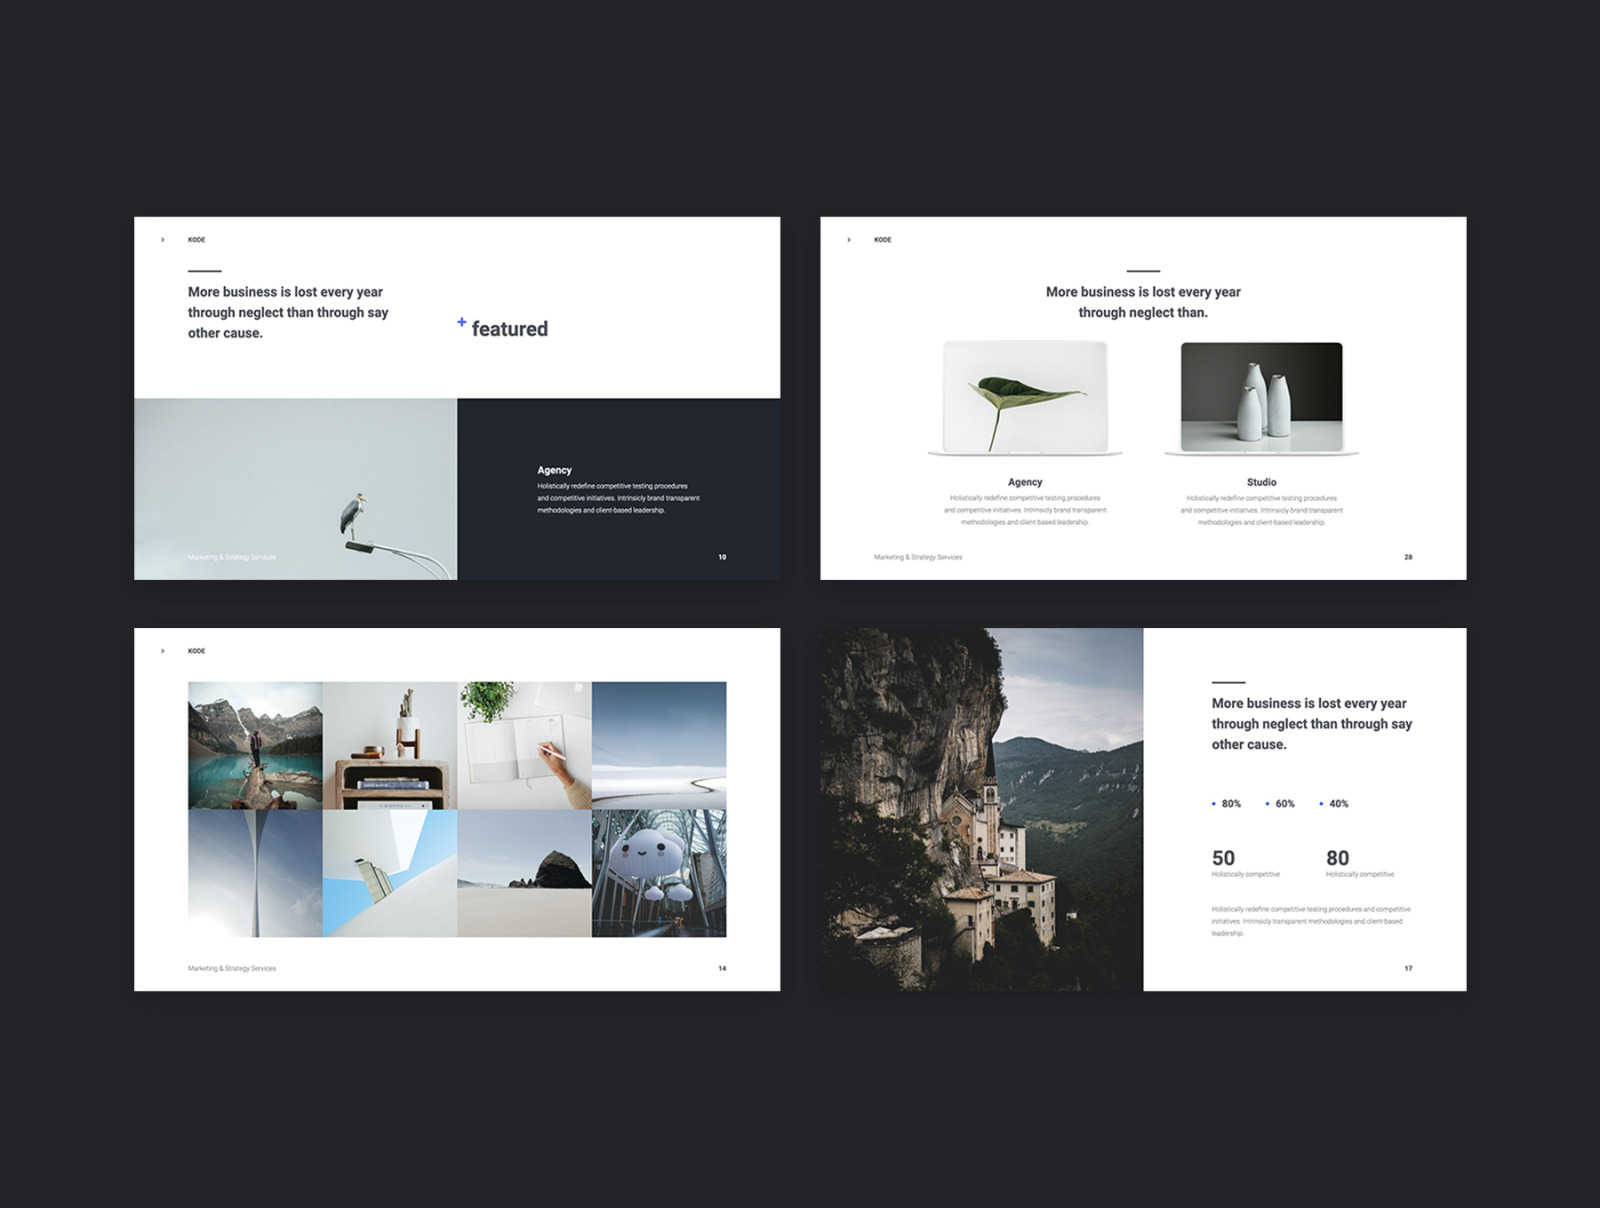The image size is (1600, 1208).
Task: Click the Studio heading under the vases laptop
Action: point(1261,482)
